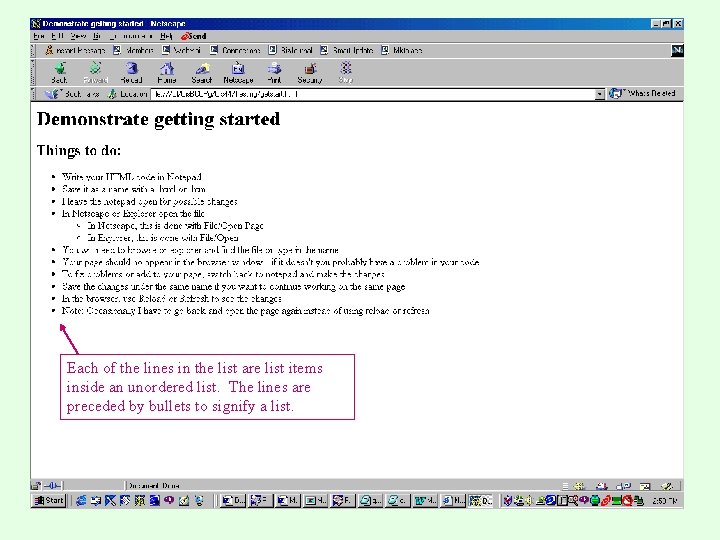The height and width of the screenshot is (540, 720).
Task: Collapse the Navigation toolbar using its grip
Action: pos(33,73)
